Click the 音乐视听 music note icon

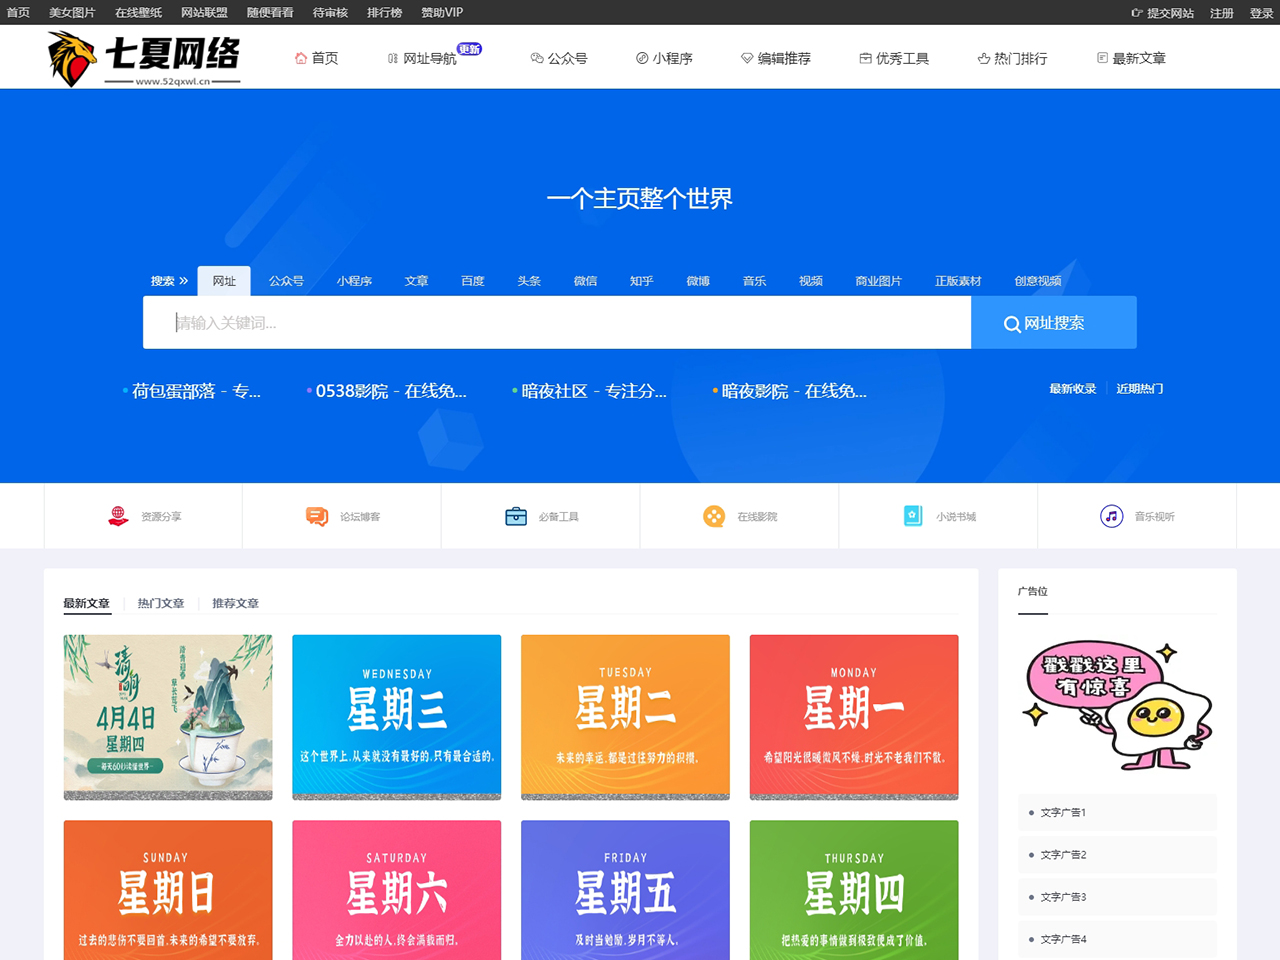pos(1111,516)
